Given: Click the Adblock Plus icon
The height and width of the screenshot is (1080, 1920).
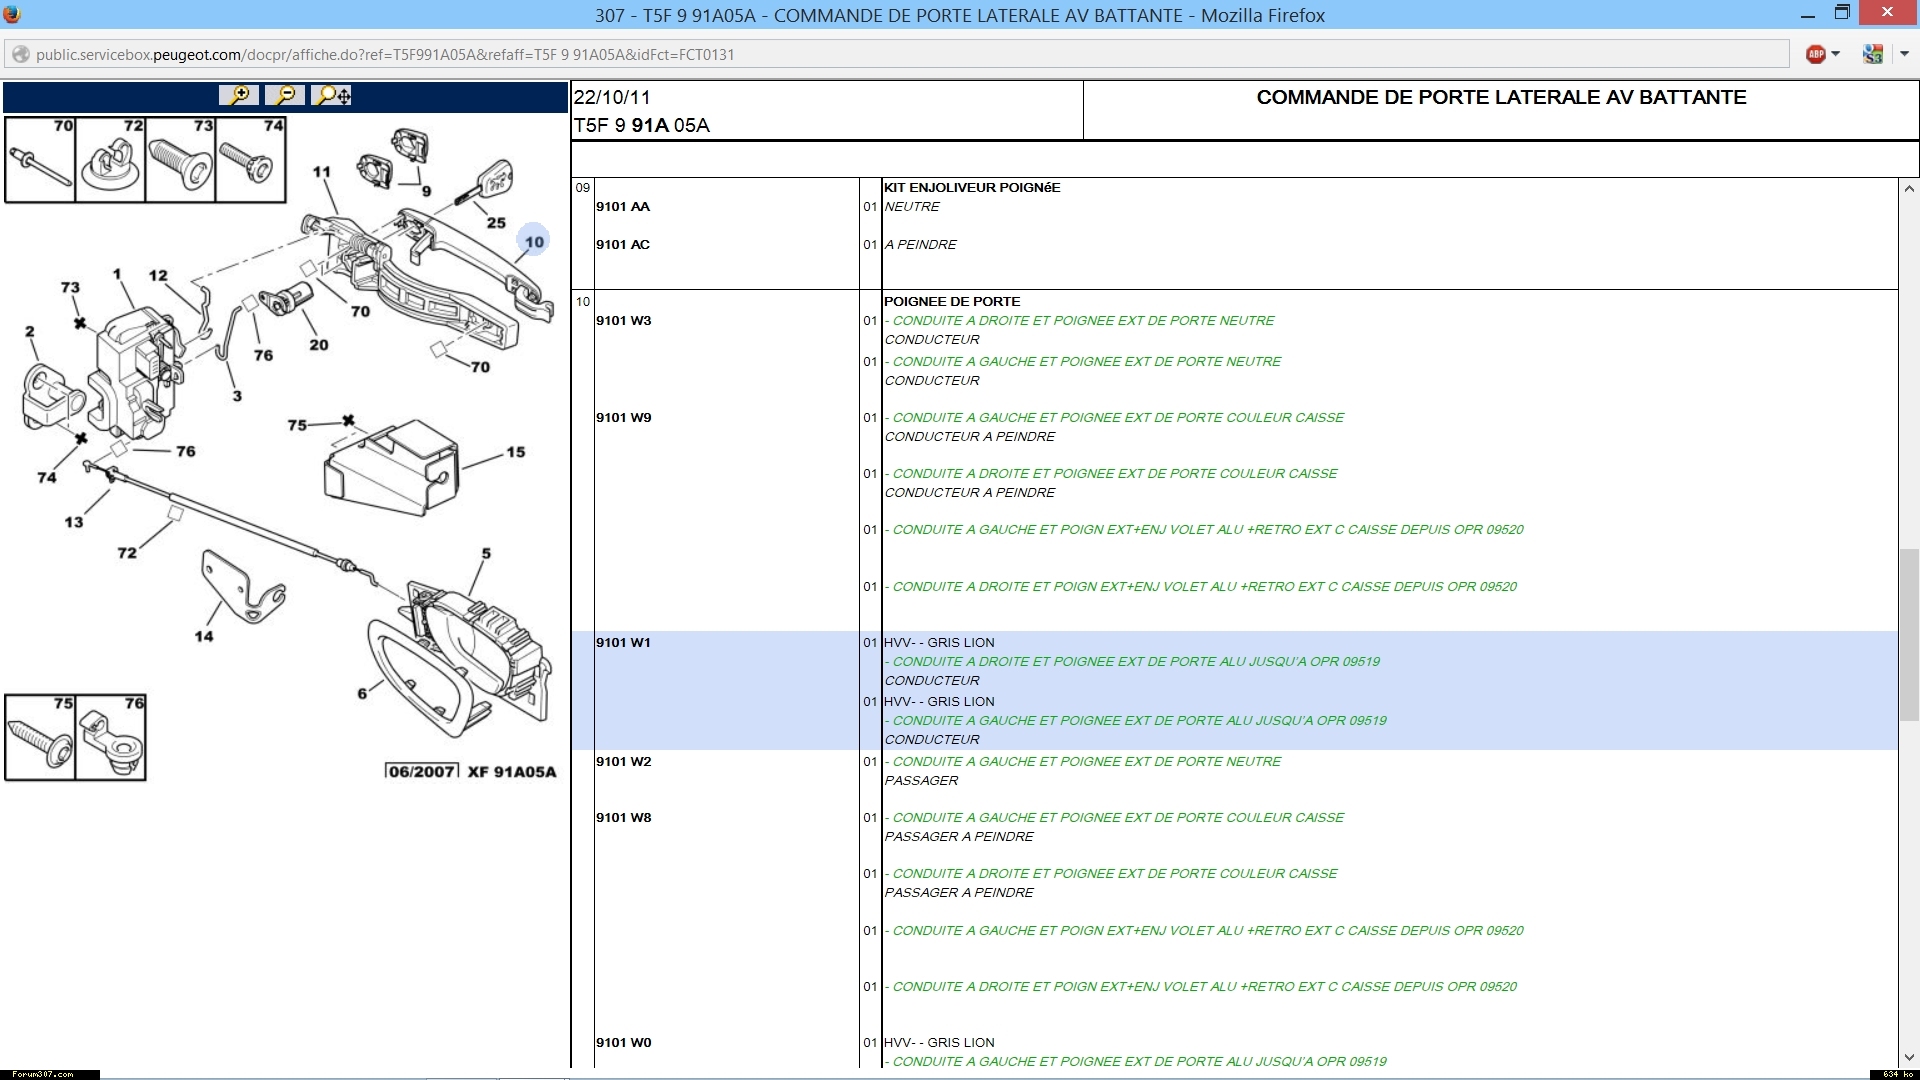Looking at the screenshot, I should [x=1815, y=54].
